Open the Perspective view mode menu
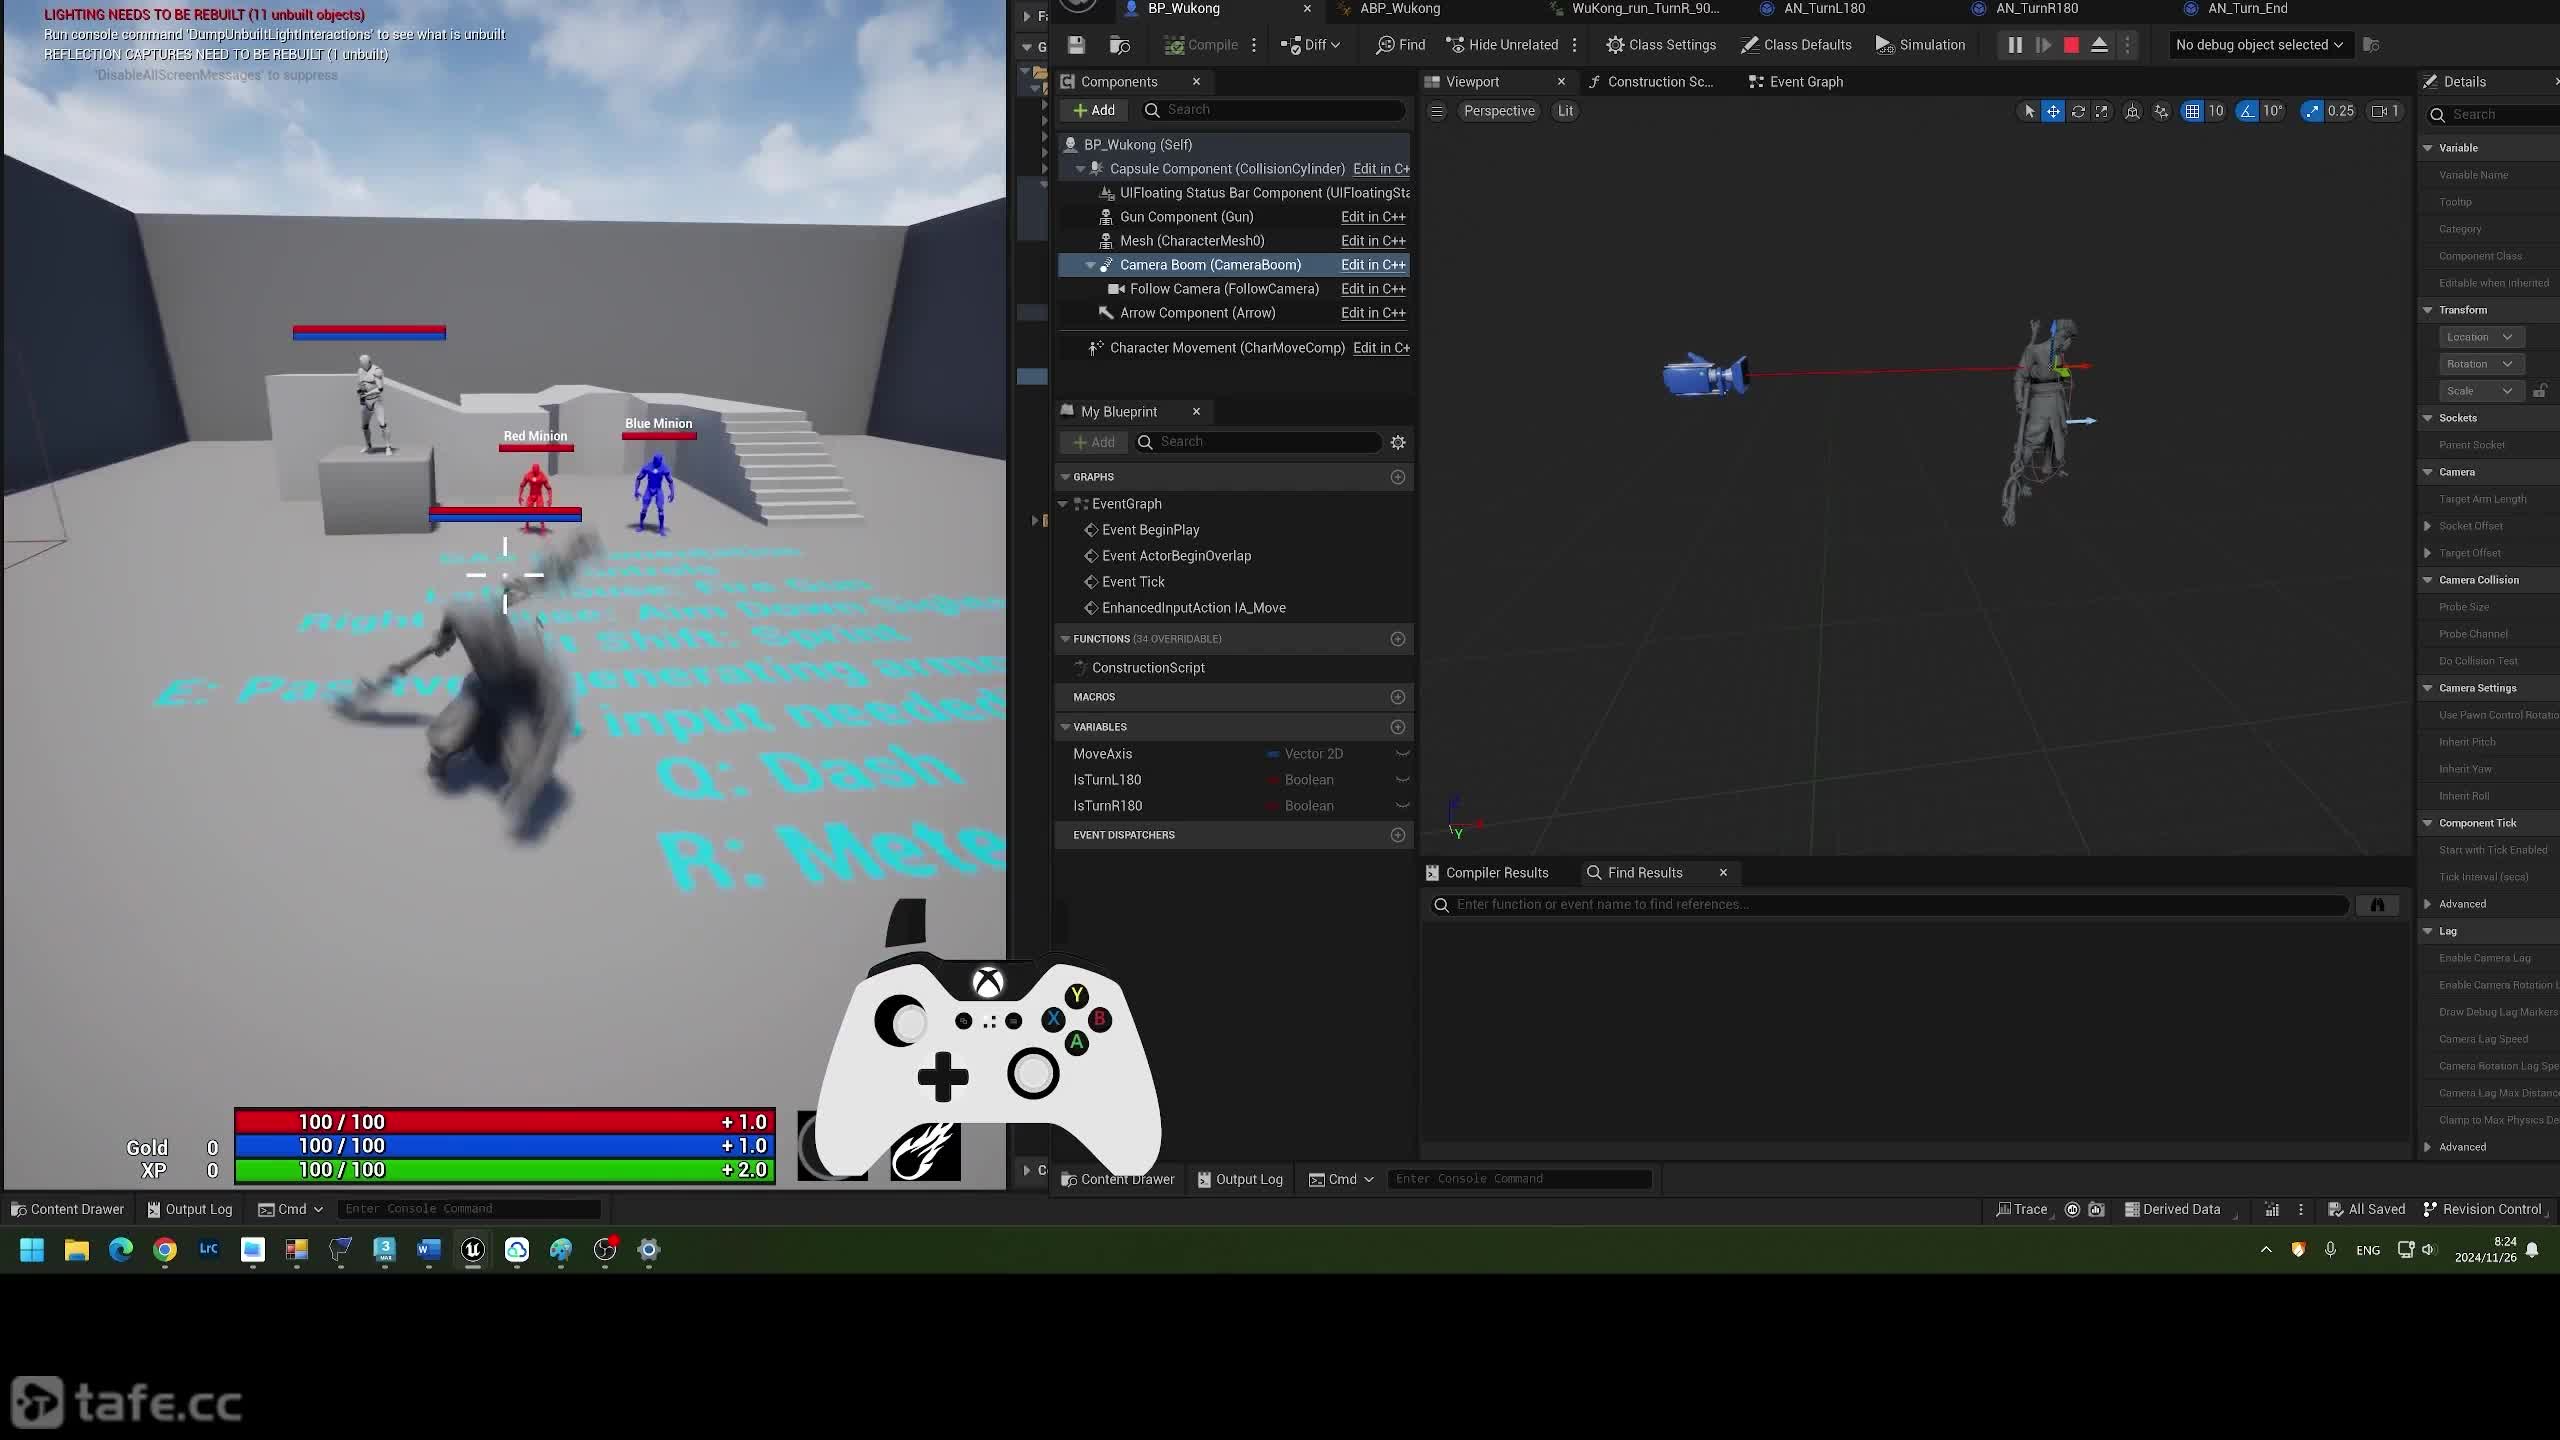 1499,111
